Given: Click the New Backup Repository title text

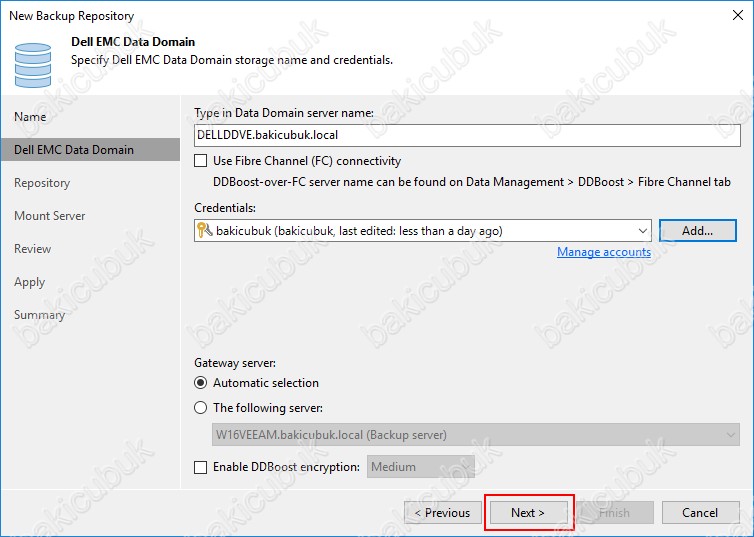Looking at the screenshot, I should 72,16.
